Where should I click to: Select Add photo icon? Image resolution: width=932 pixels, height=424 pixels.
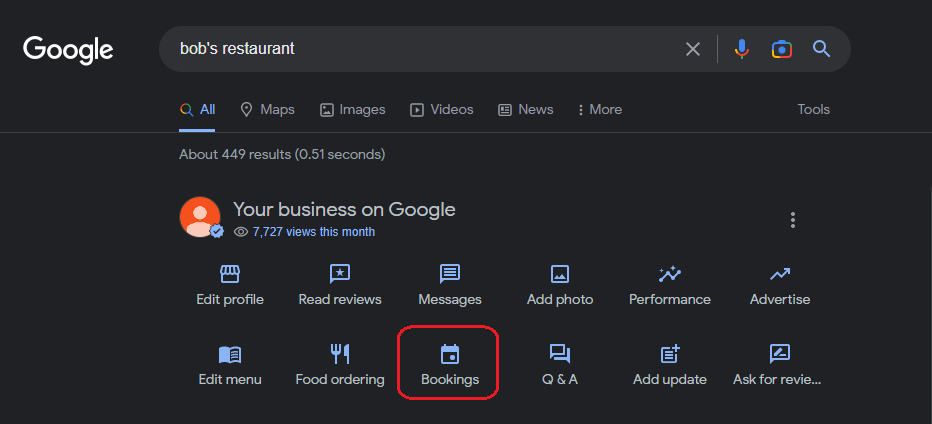(x=560, y=274)
